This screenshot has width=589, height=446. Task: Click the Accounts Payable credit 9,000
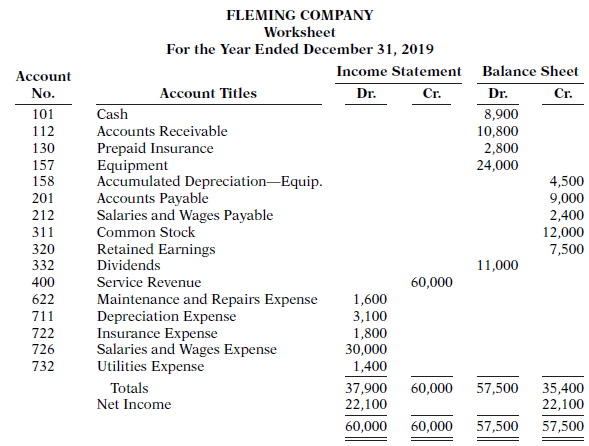tap(567, 198)
